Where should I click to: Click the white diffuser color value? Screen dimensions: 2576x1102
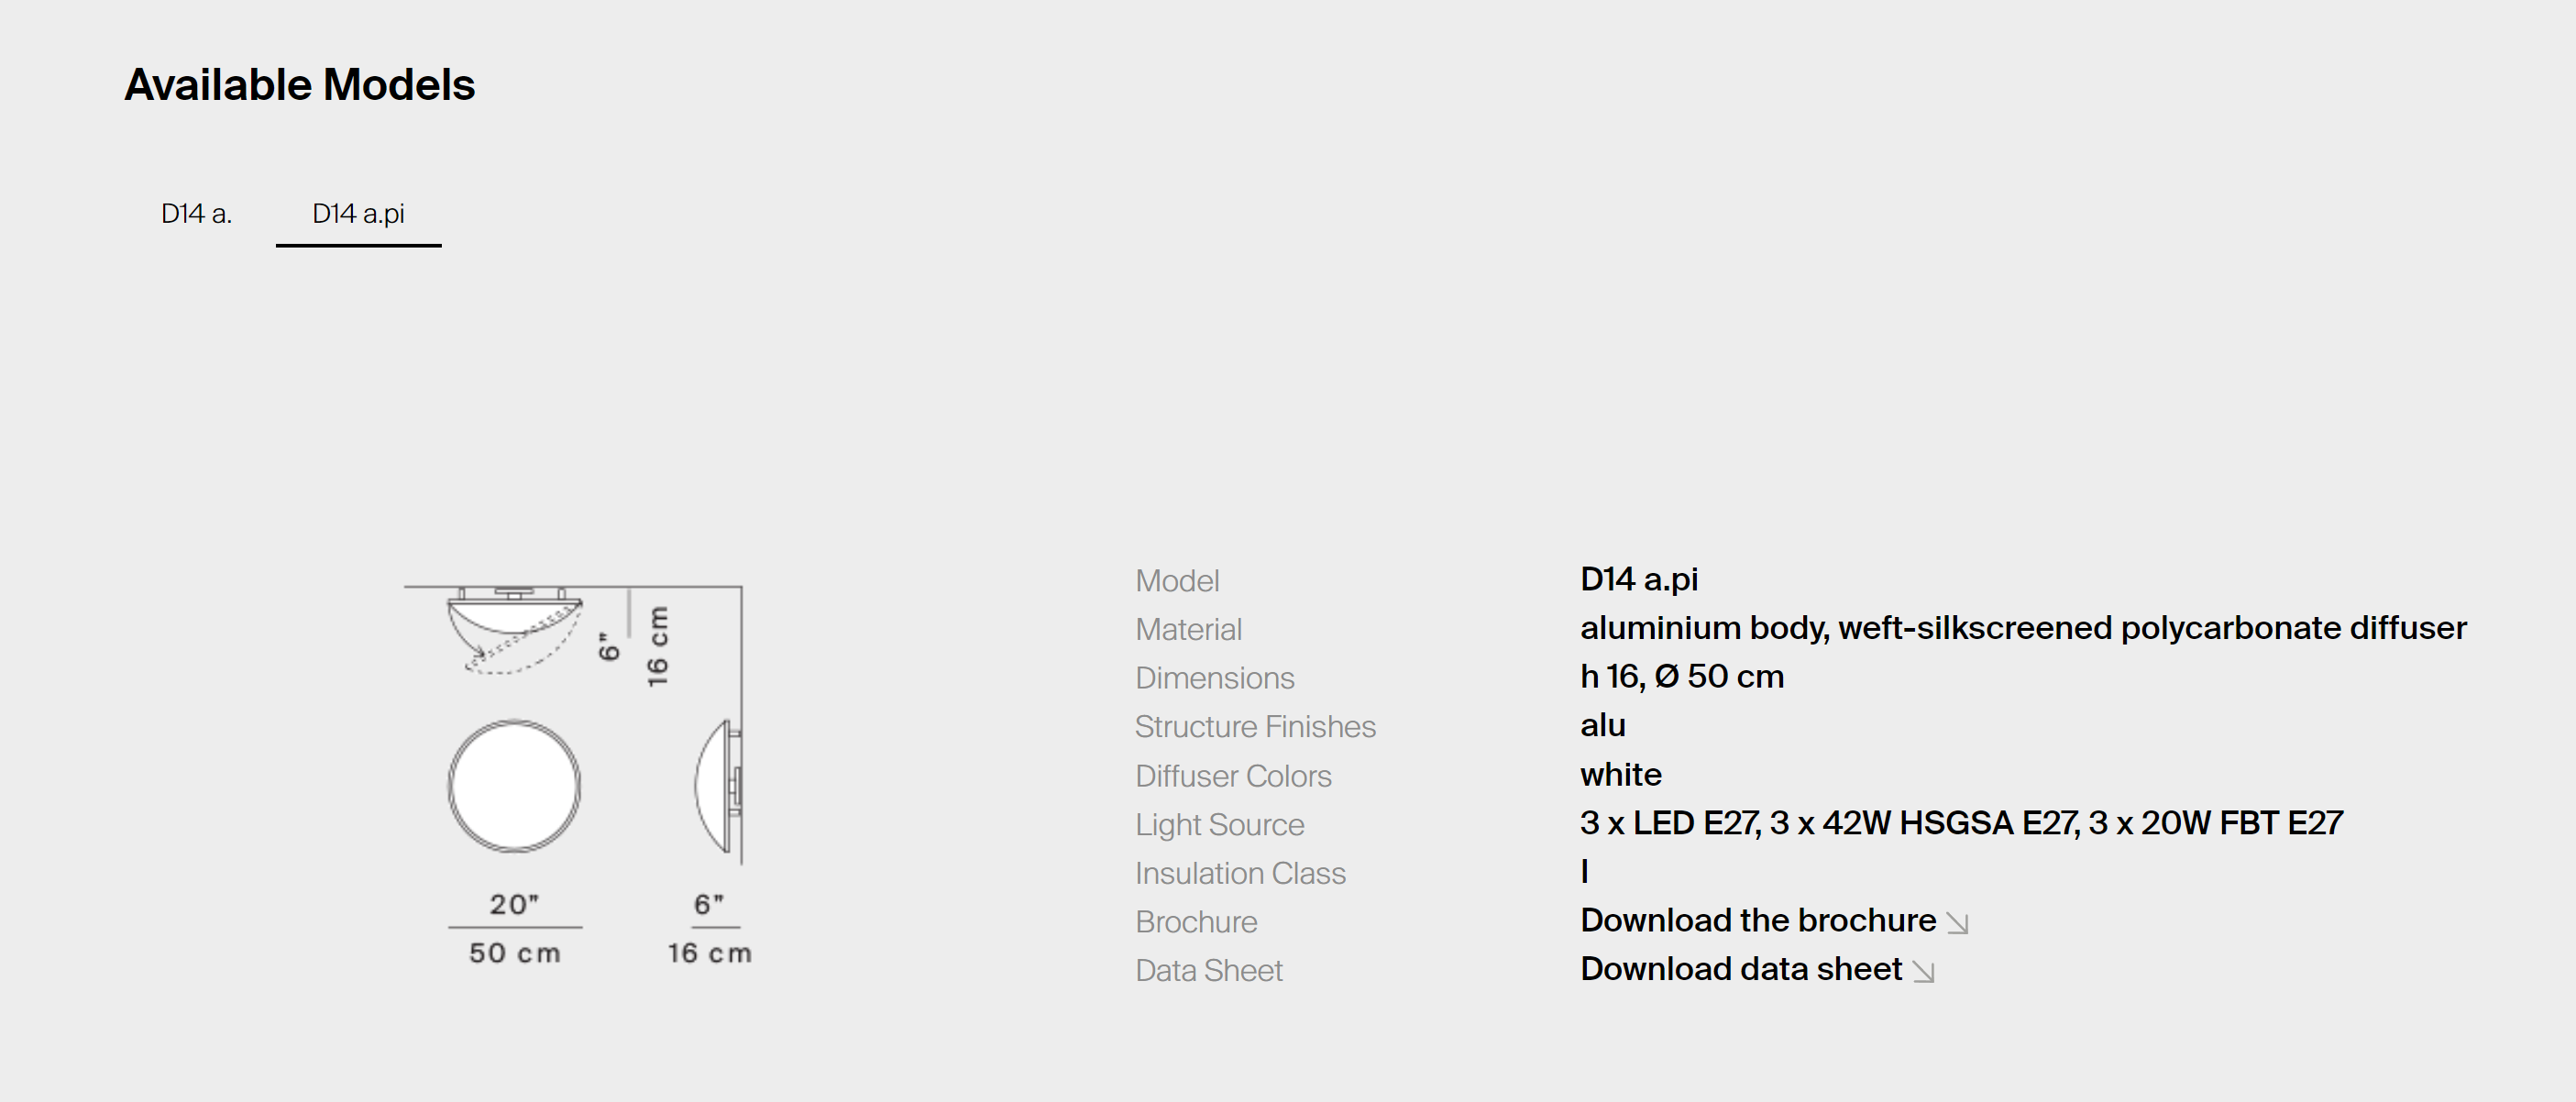[x=1620, y=774]
